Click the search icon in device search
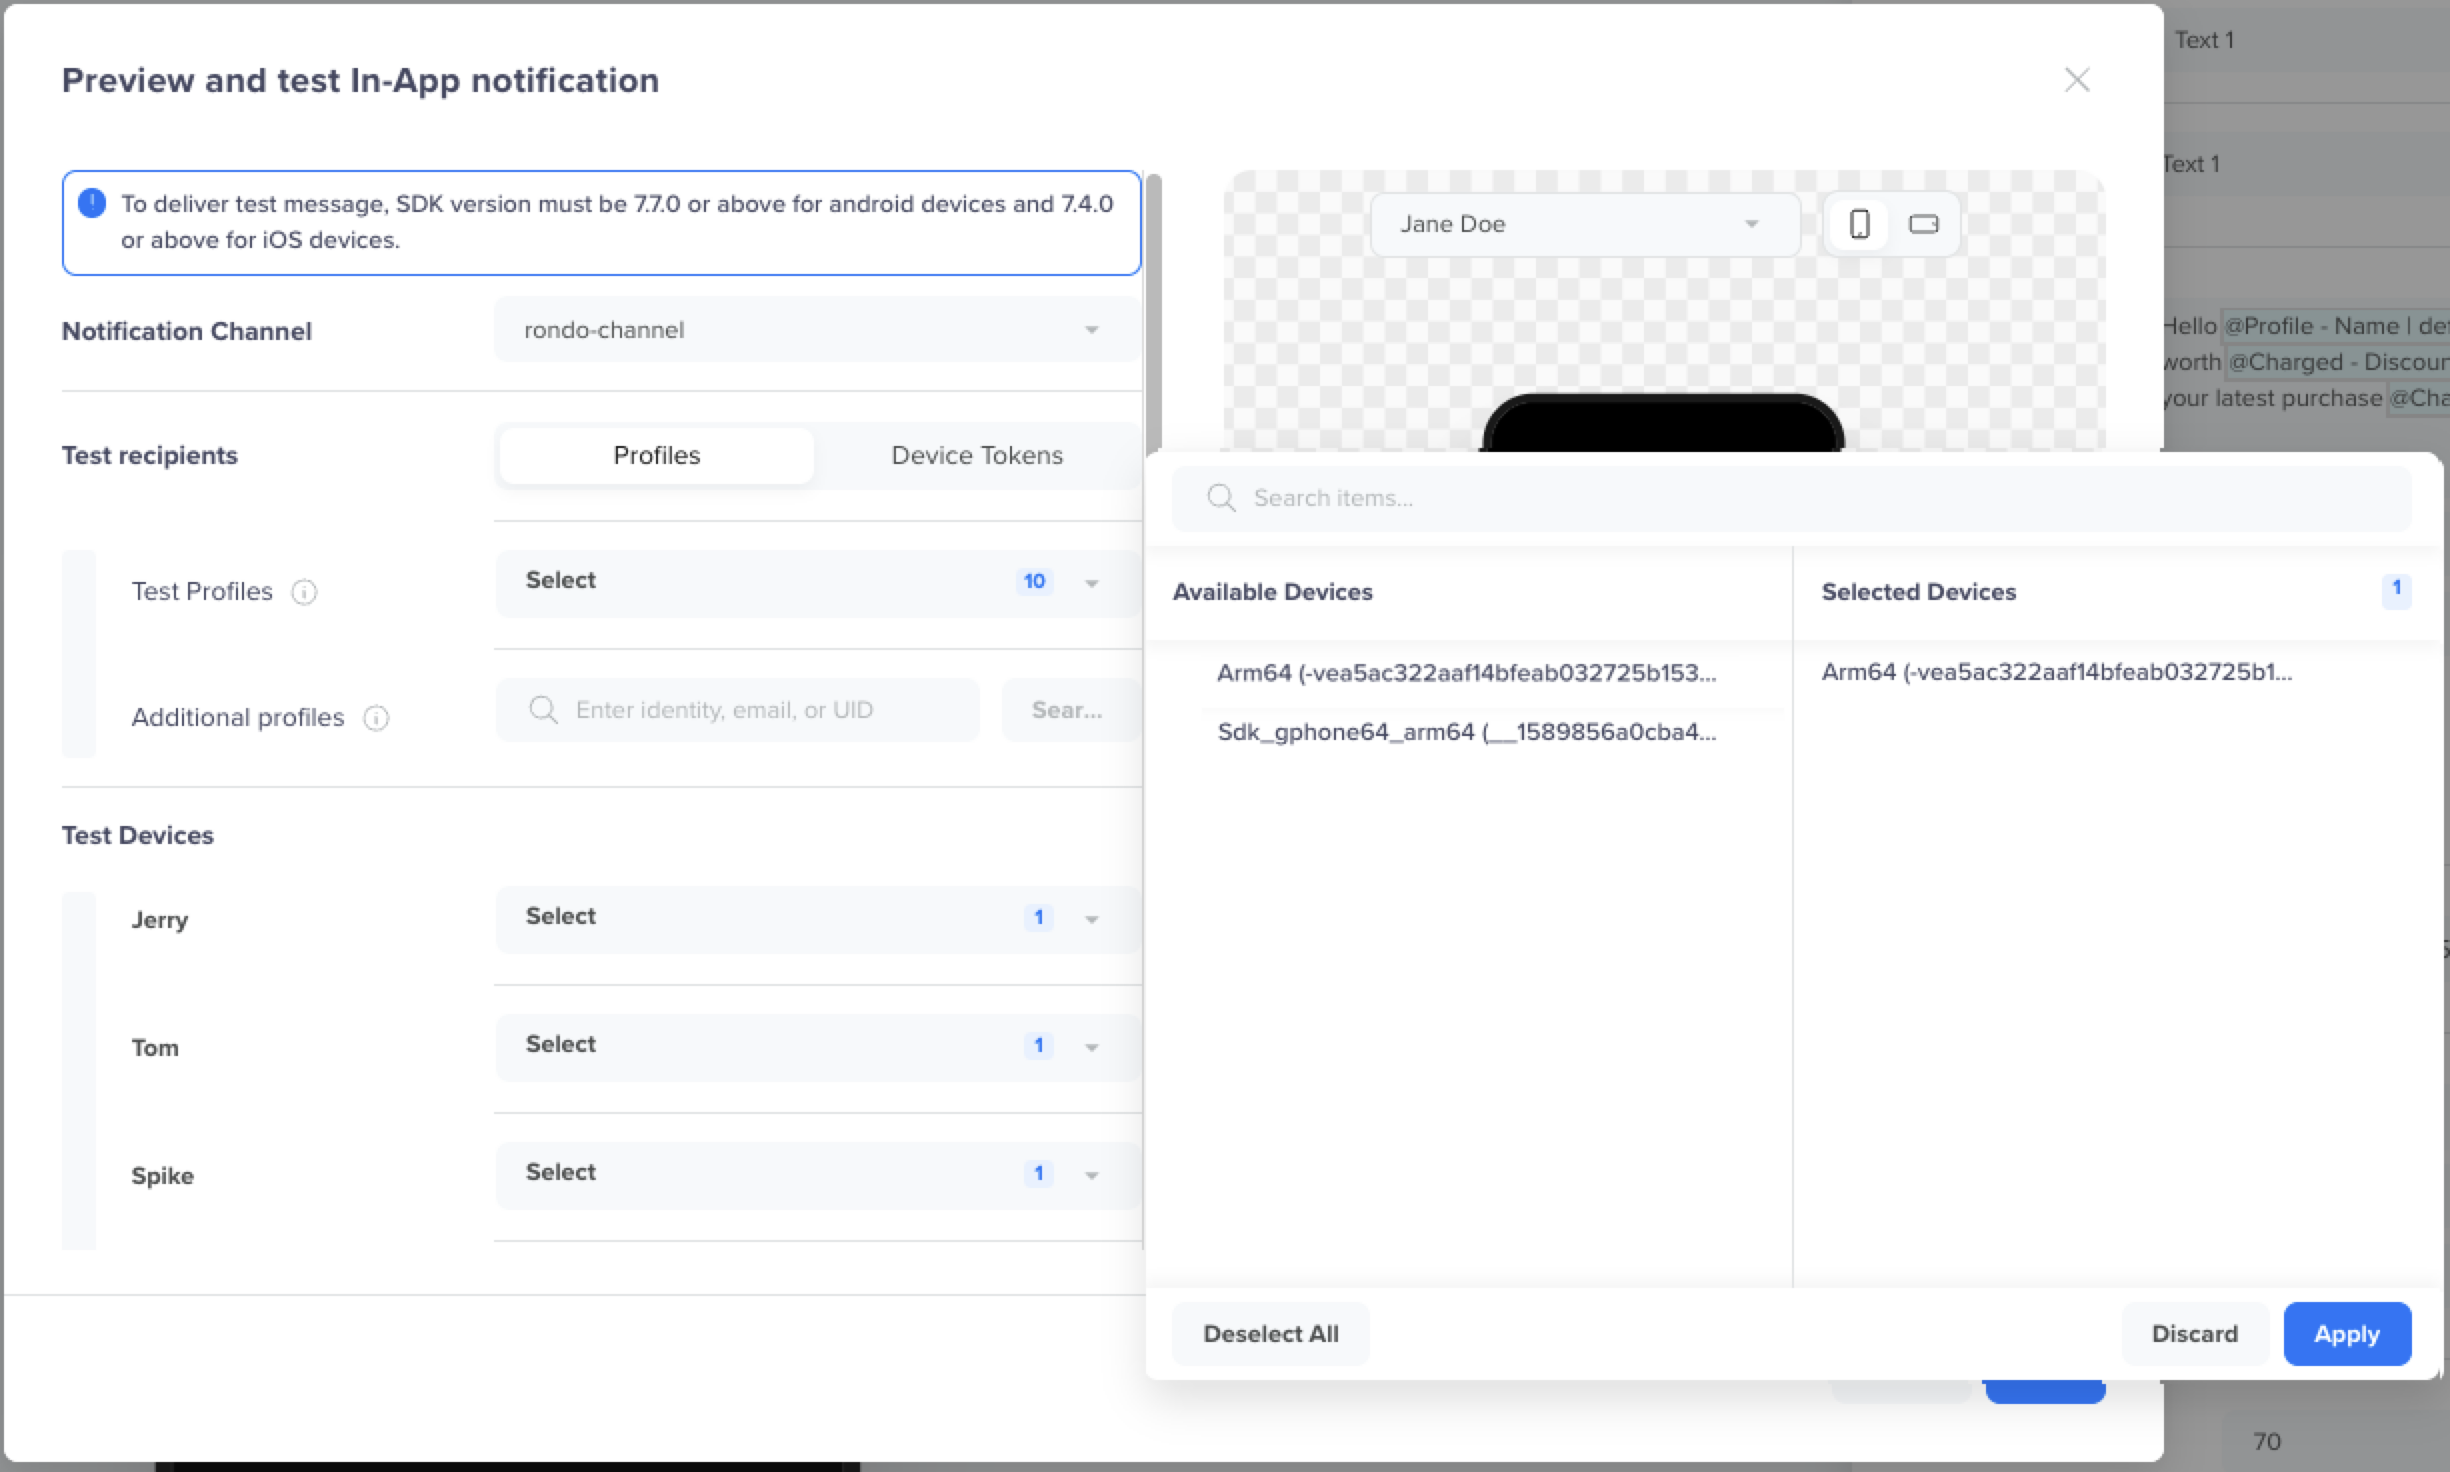This screenshot has height=1472, width=2450. tap(1221, 498)
